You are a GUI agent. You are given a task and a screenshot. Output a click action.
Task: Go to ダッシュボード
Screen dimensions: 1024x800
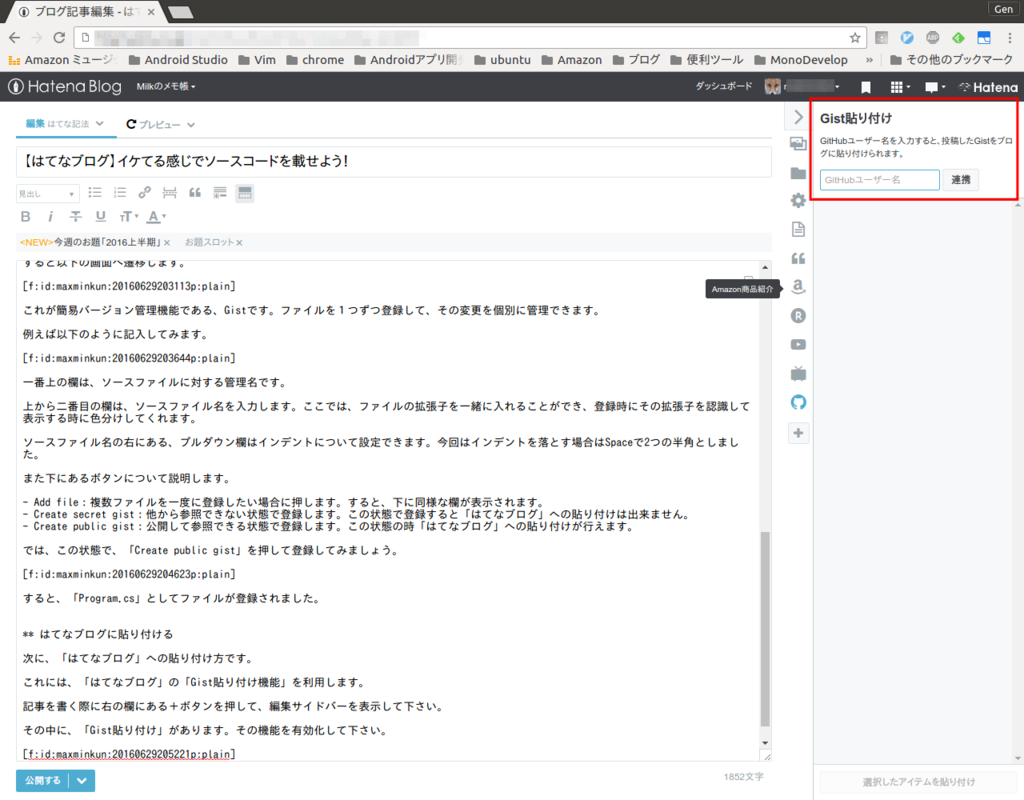(724, 86)
